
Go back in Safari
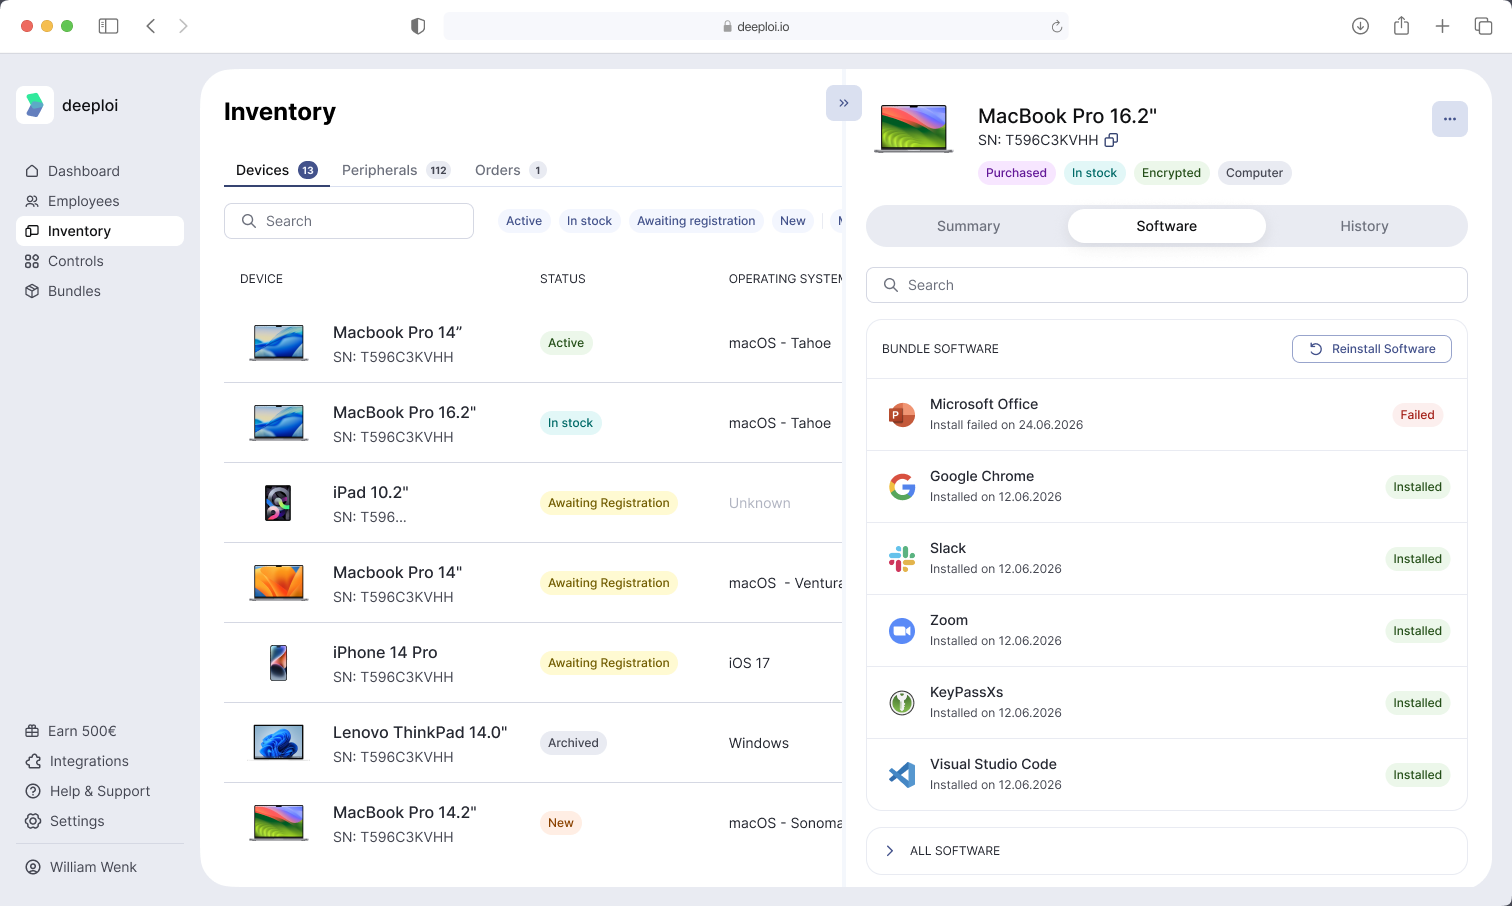(x=151, y=26)
